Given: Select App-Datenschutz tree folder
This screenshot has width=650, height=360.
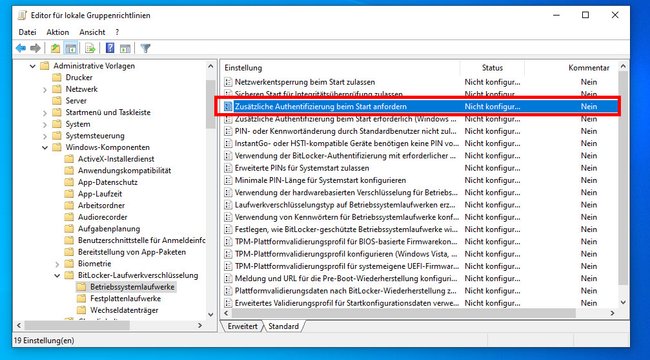Looking at the screenshot, I should [108, 182].
